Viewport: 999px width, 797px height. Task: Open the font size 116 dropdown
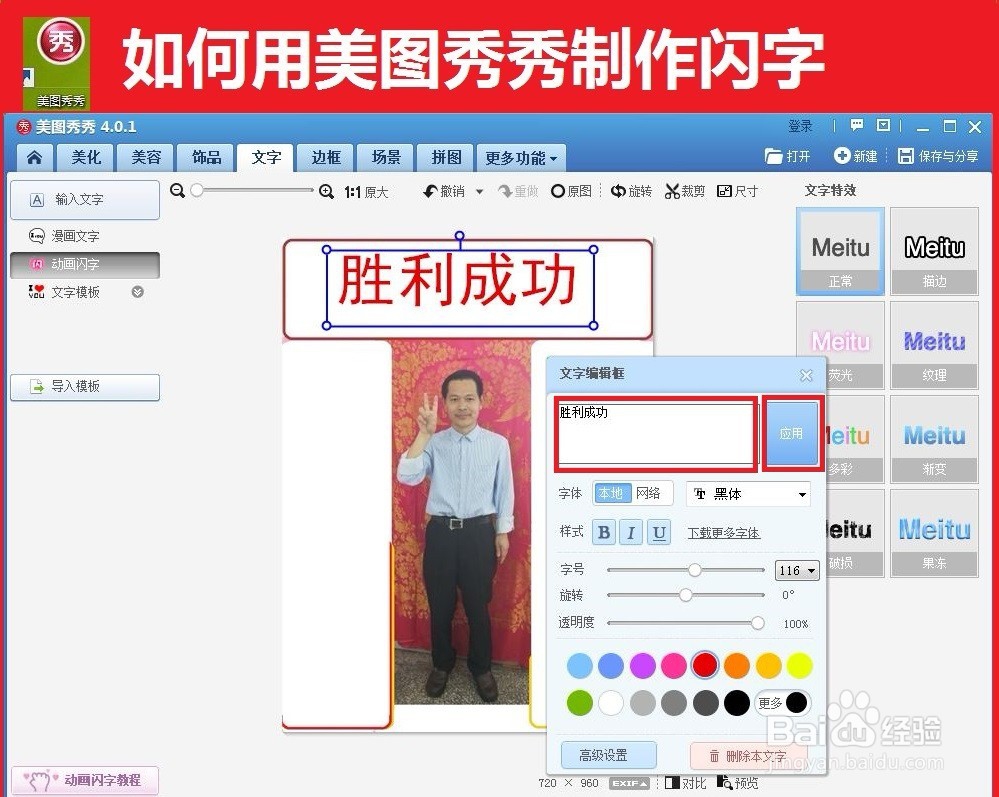(x=796, y=570)
